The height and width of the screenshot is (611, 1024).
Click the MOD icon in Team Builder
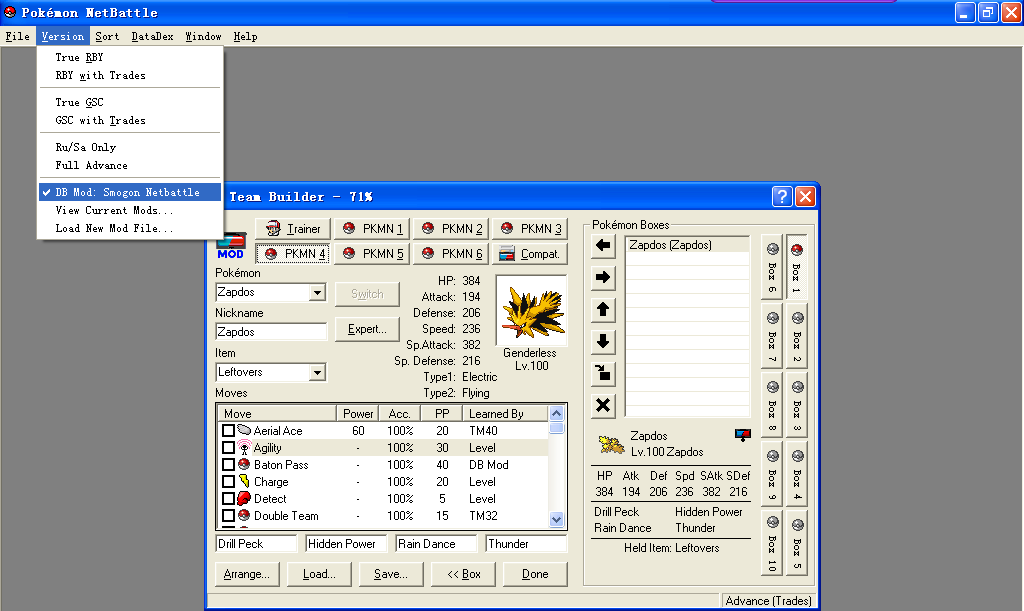point(231,246)
